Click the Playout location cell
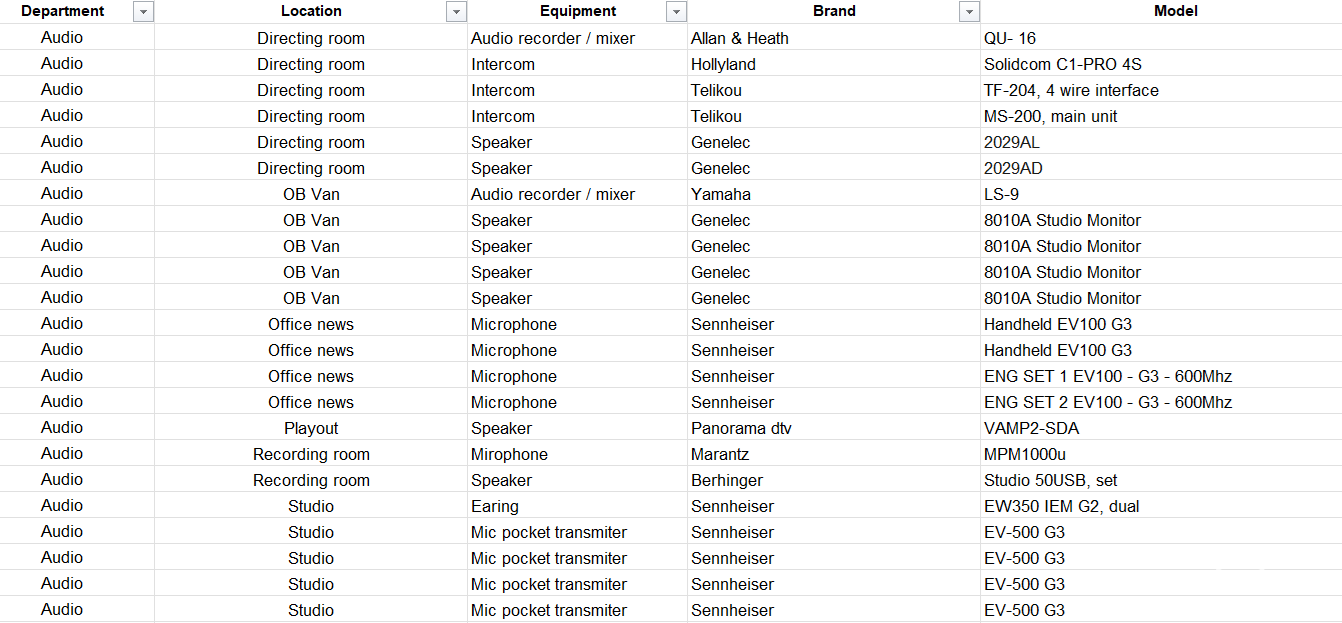The width and height of the screenshot is (1342, 623). (311, 428)
